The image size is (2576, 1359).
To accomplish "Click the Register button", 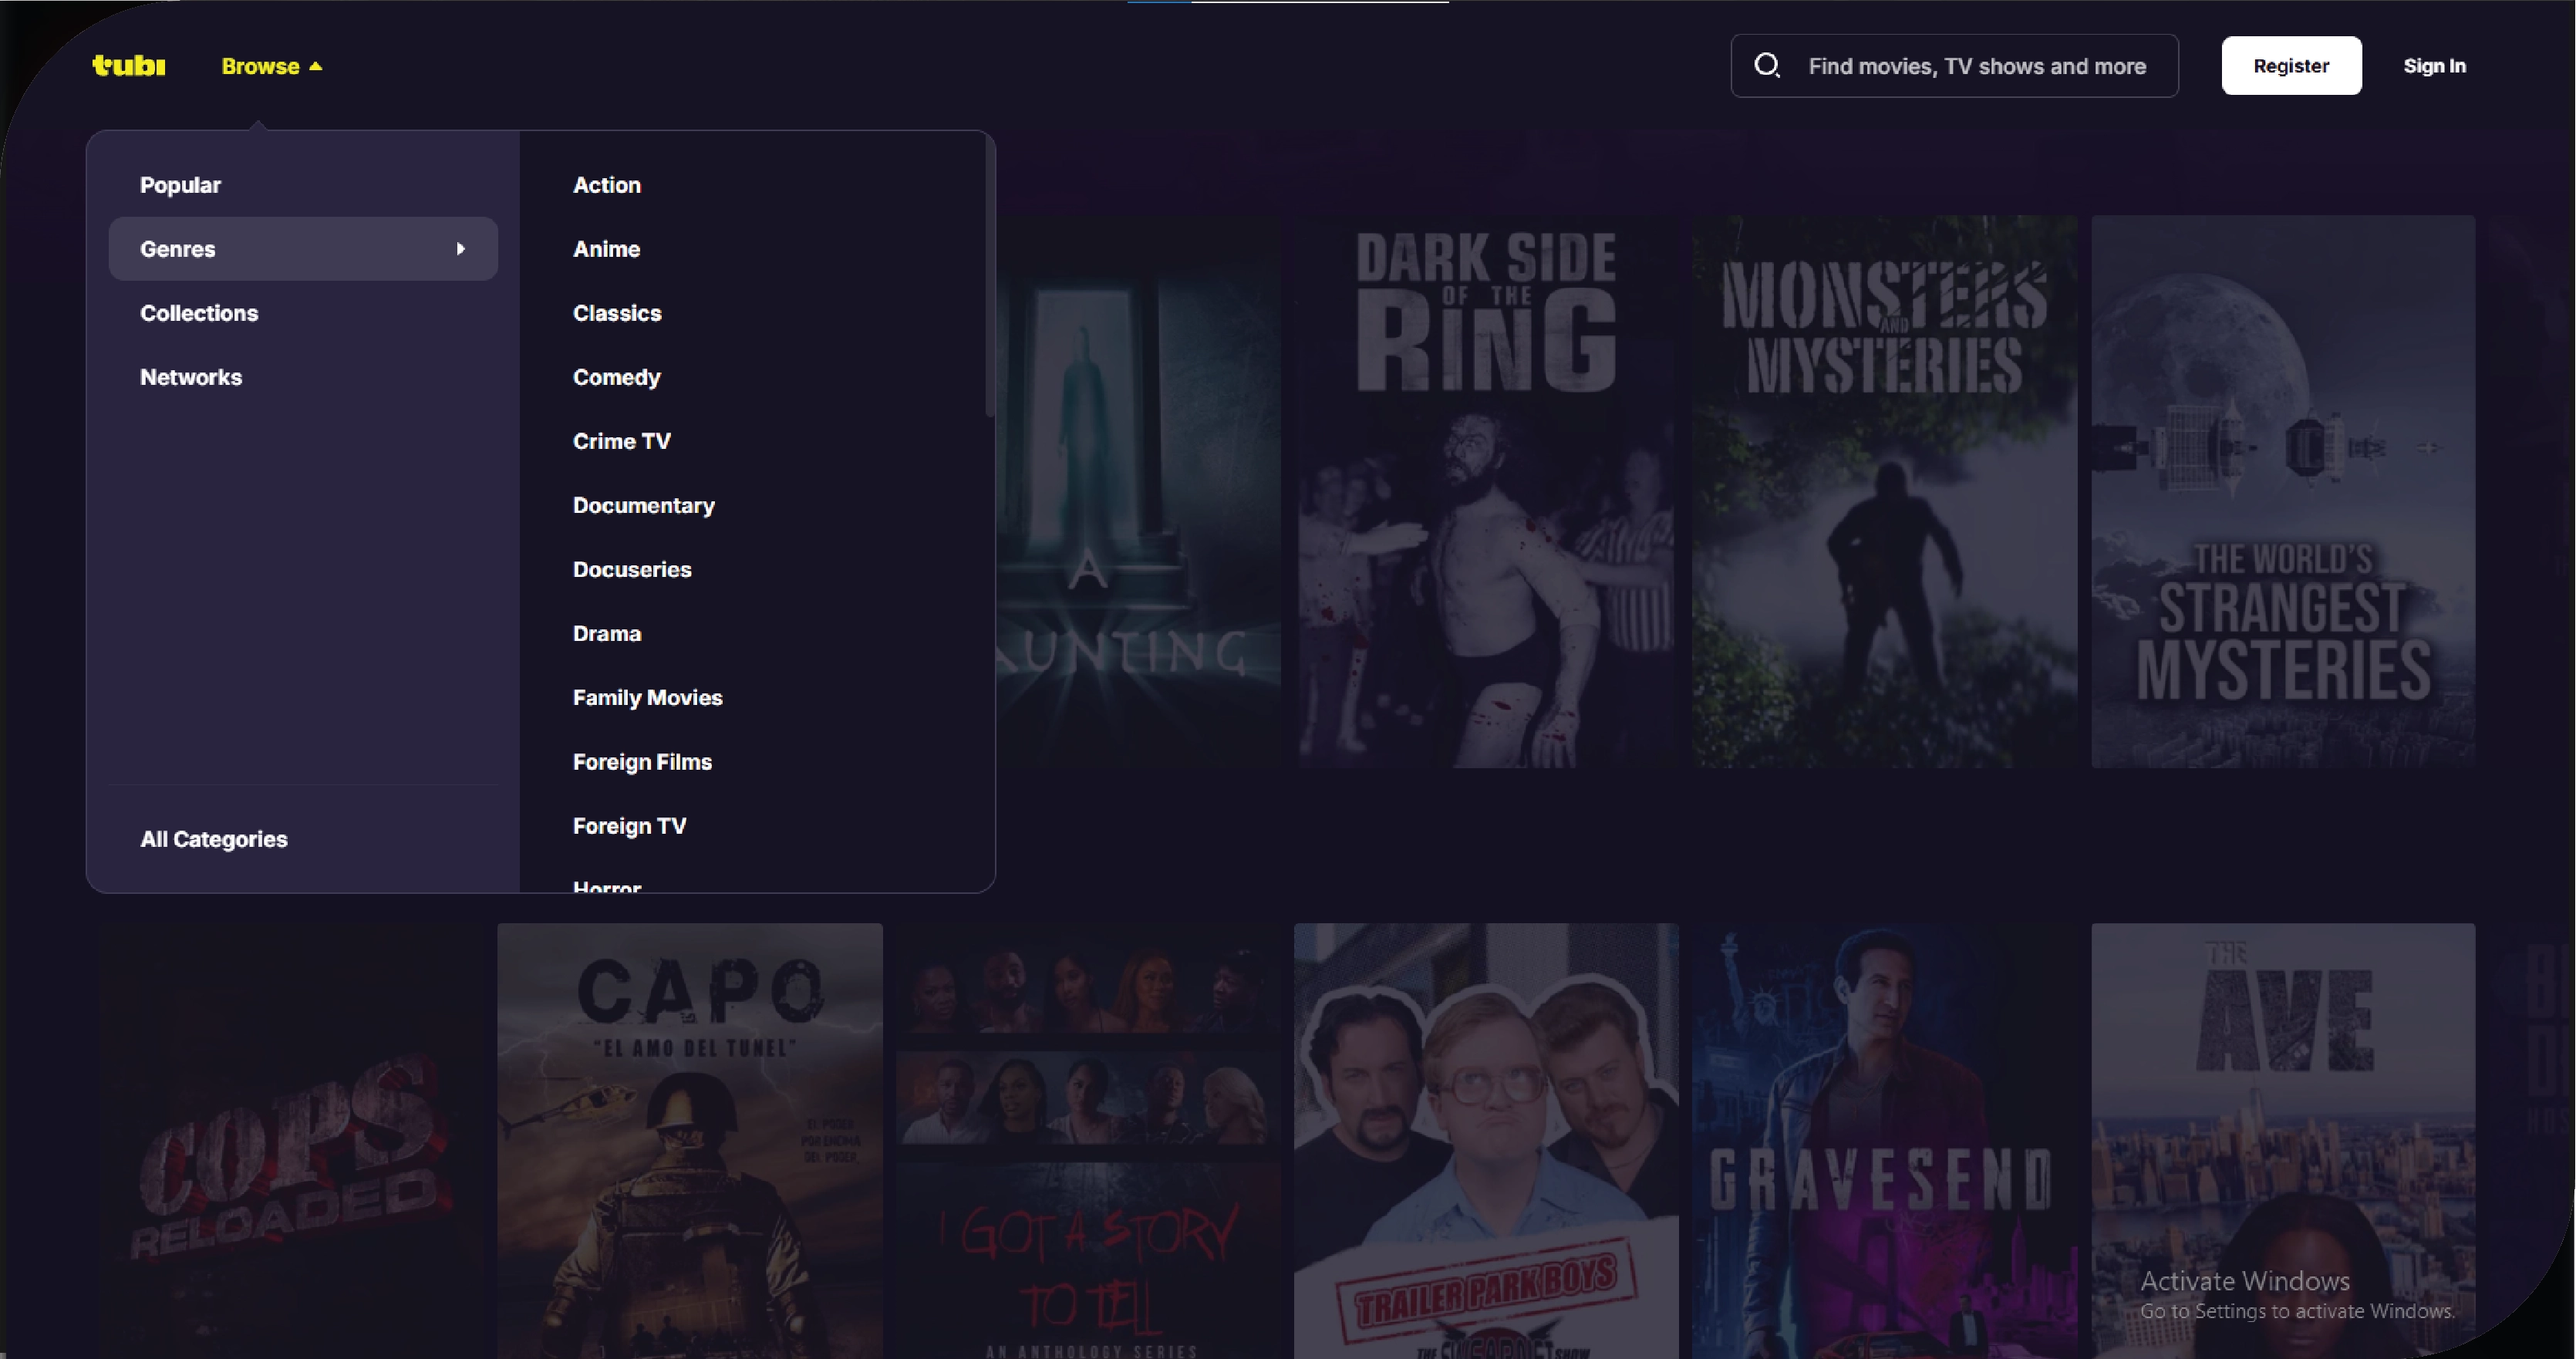I will tap(2290, 66).
